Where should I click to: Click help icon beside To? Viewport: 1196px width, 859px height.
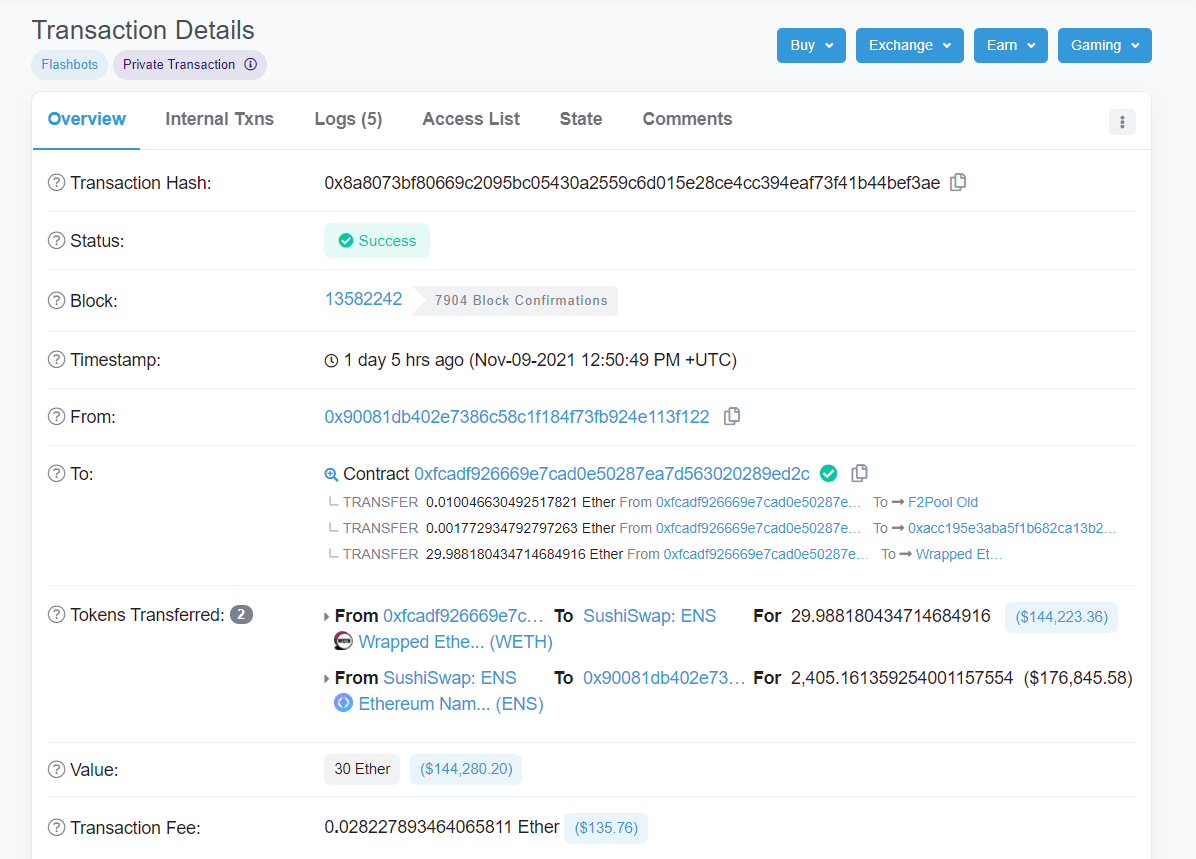click(x=56, y=473)
